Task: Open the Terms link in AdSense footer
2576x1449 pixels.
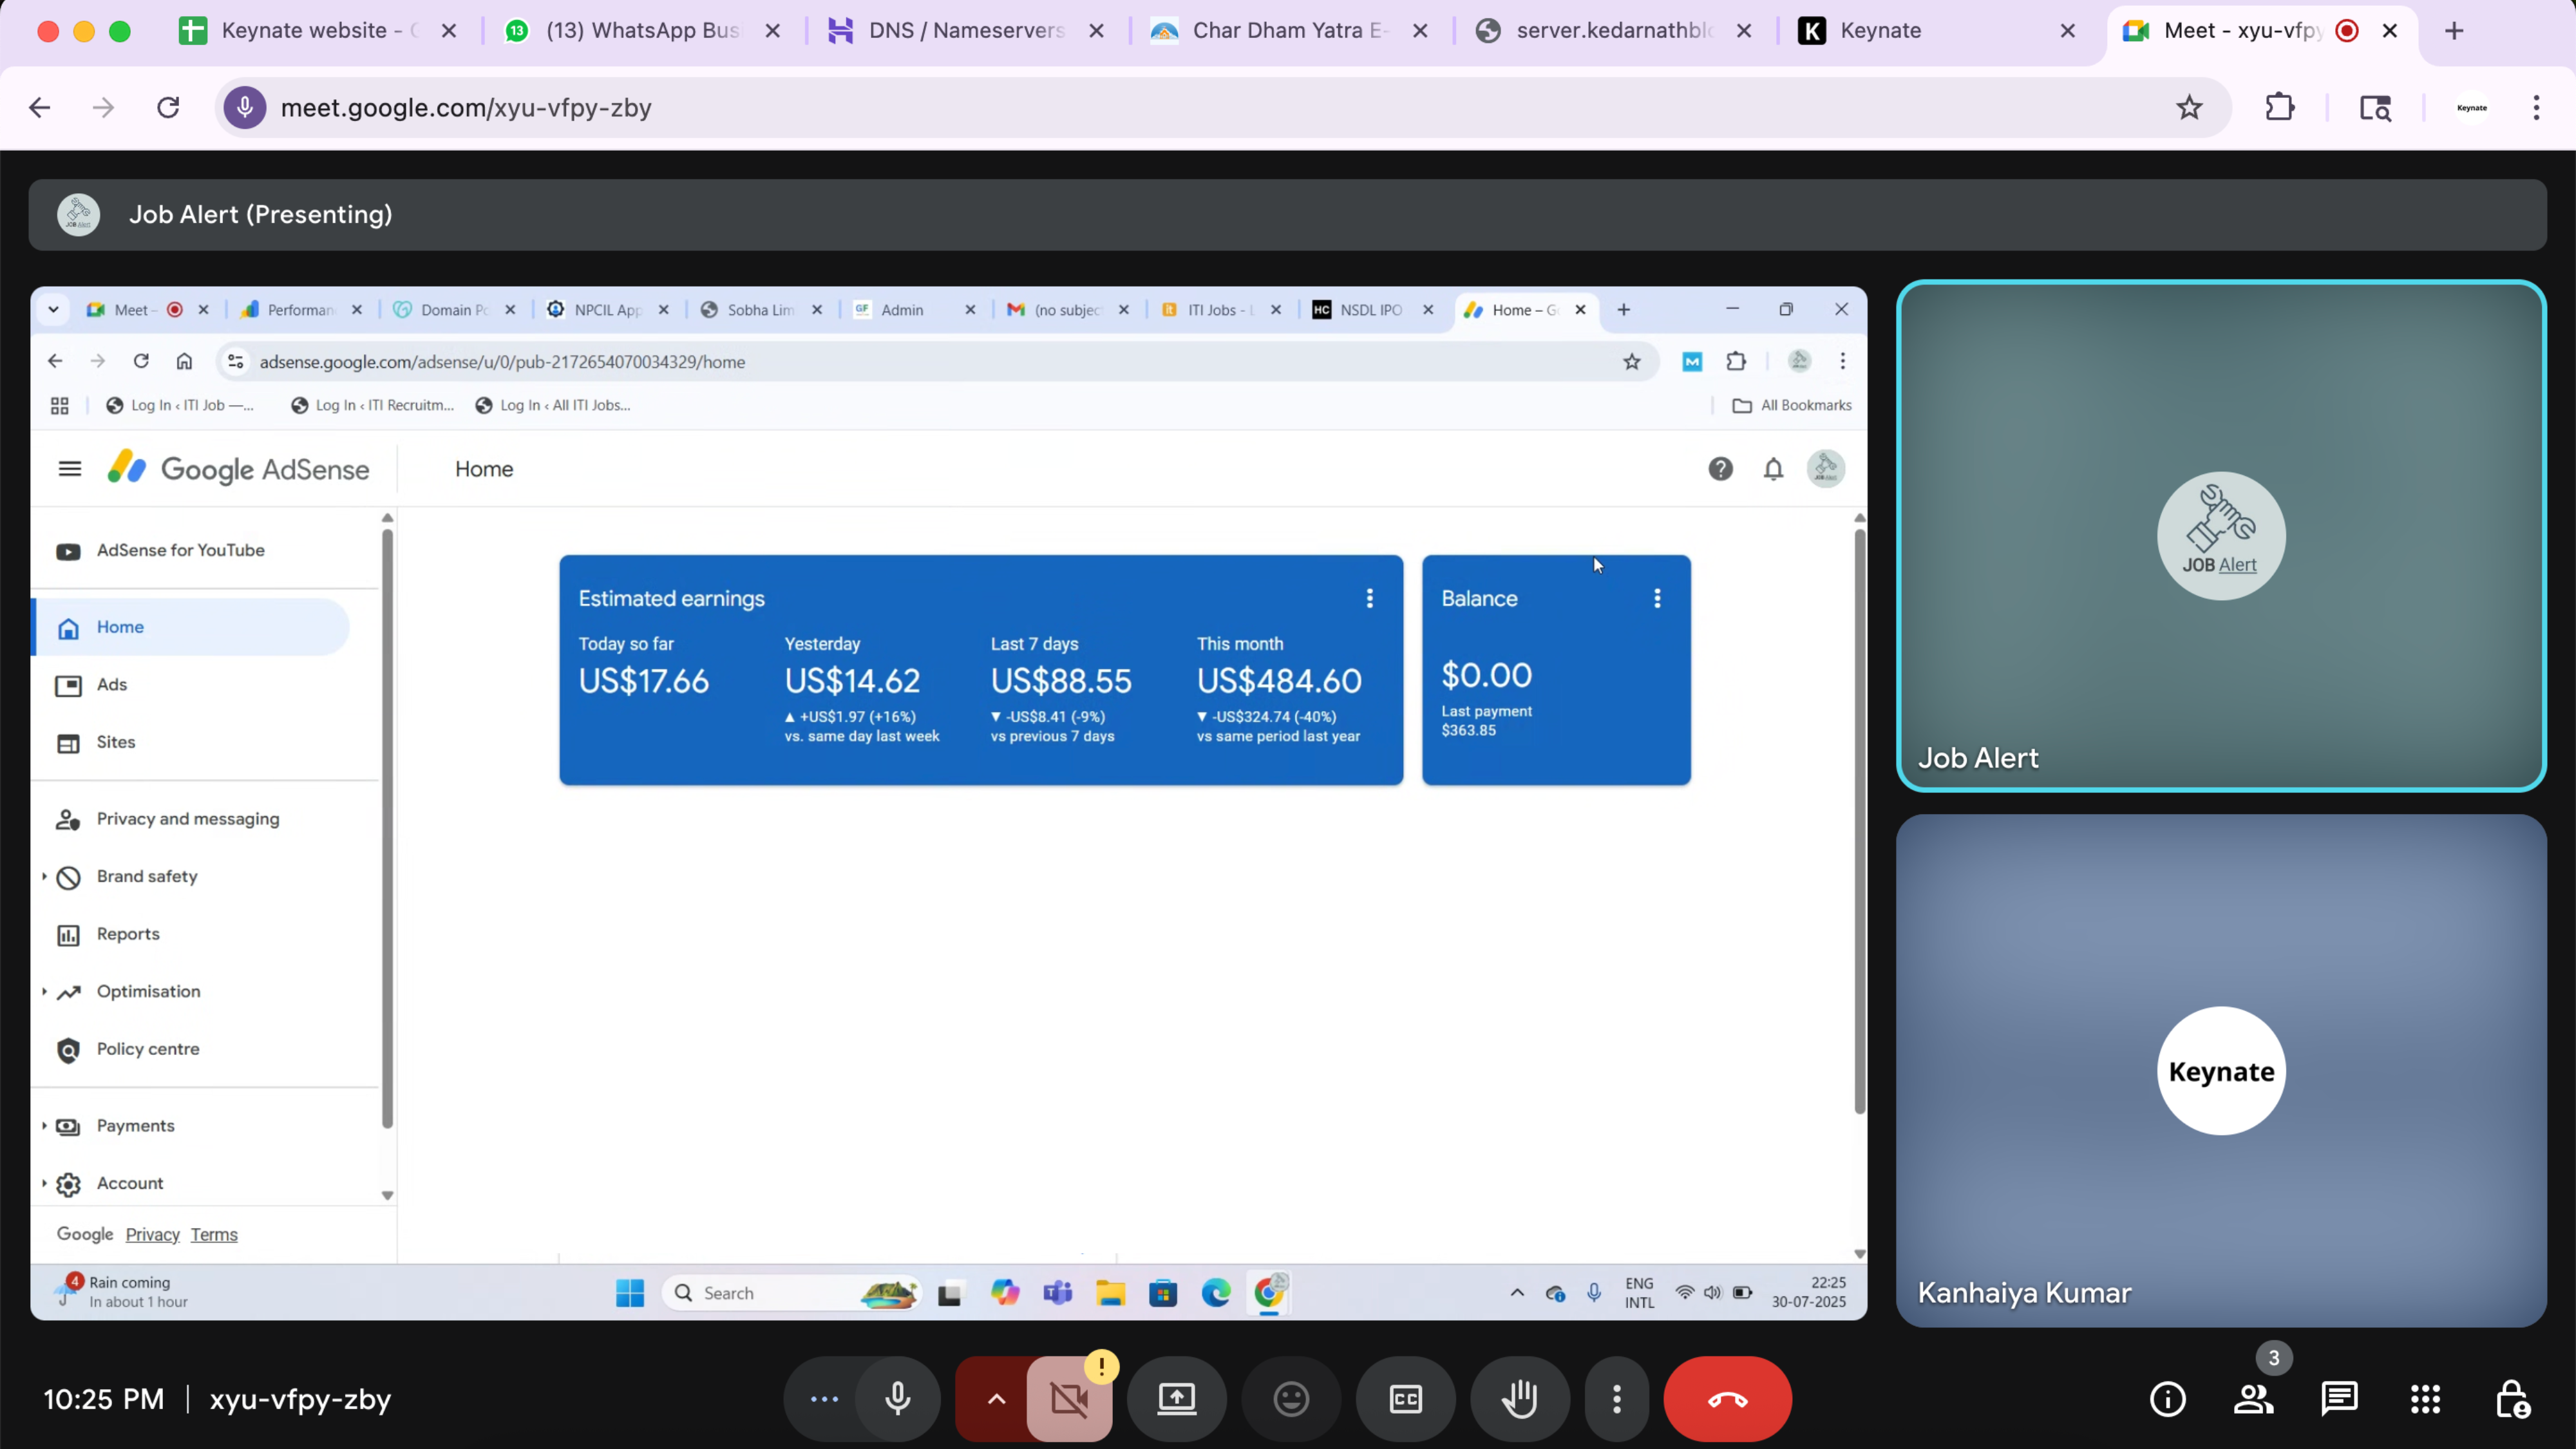Action: pos(214,1234)
